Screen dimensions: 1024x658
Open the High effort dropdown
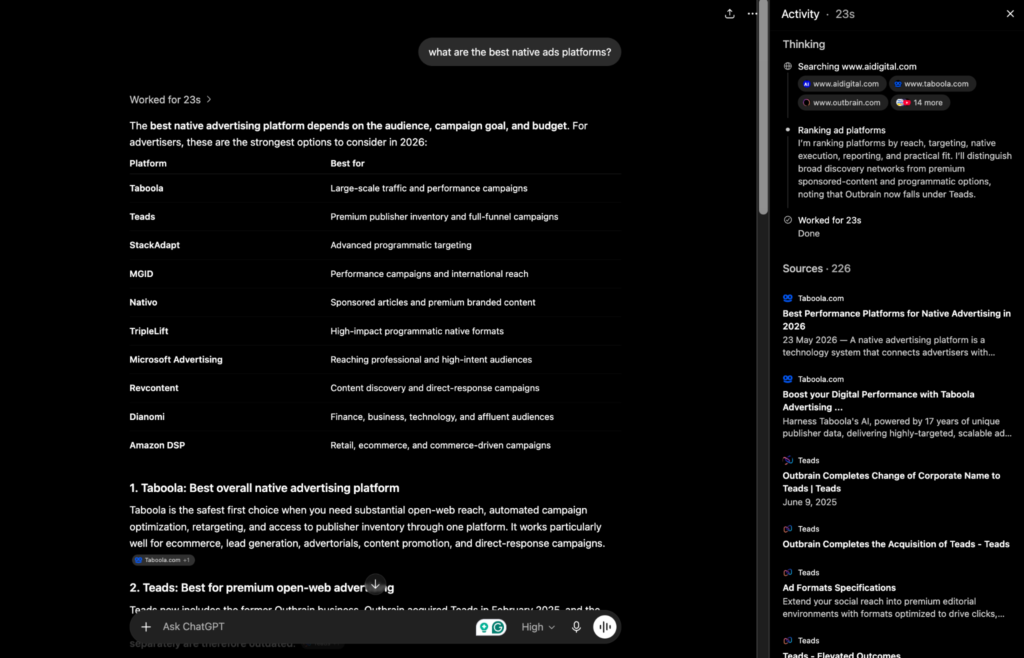point(538,627)
